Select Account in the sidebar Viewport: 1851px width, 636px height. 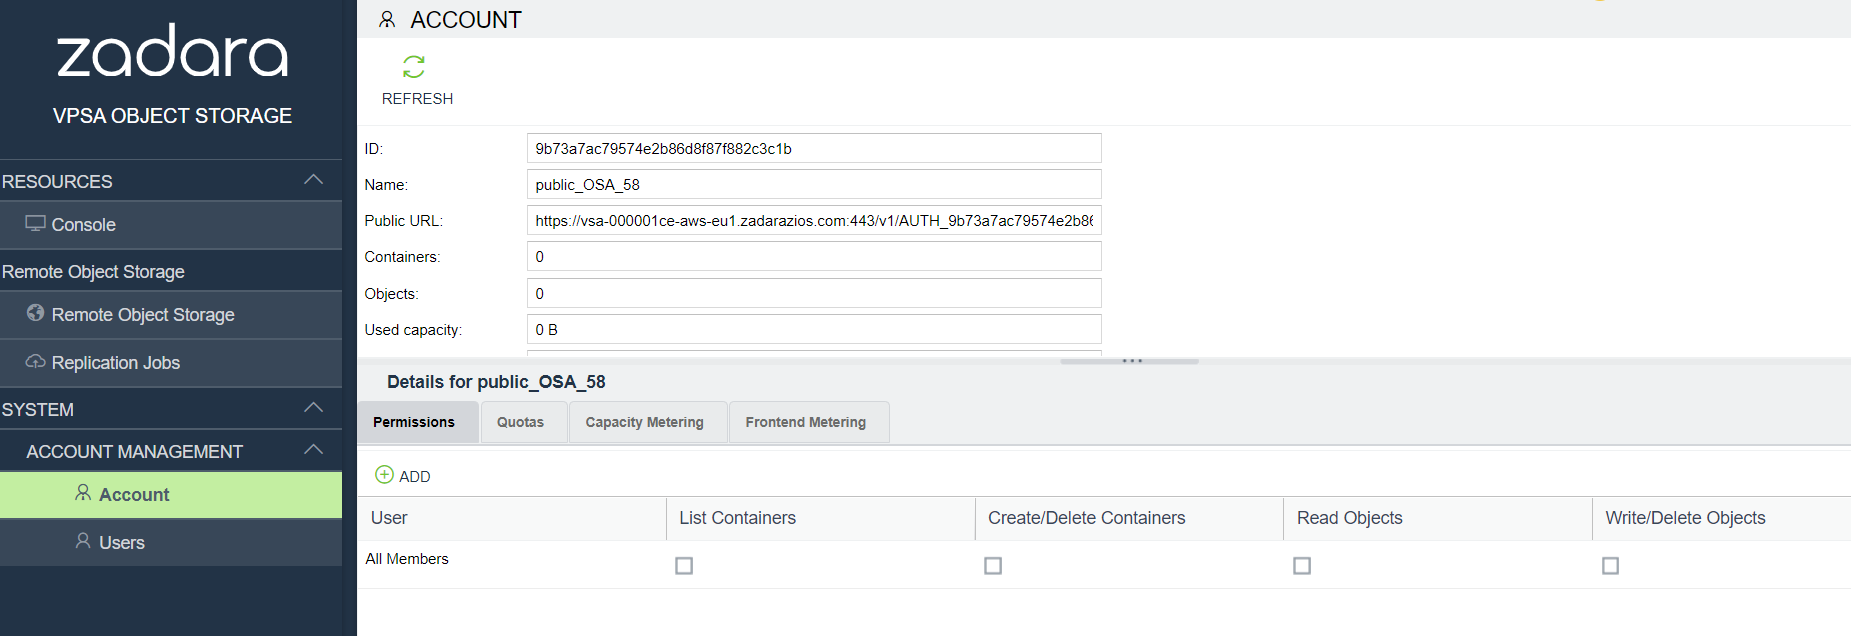coord(171,495)
